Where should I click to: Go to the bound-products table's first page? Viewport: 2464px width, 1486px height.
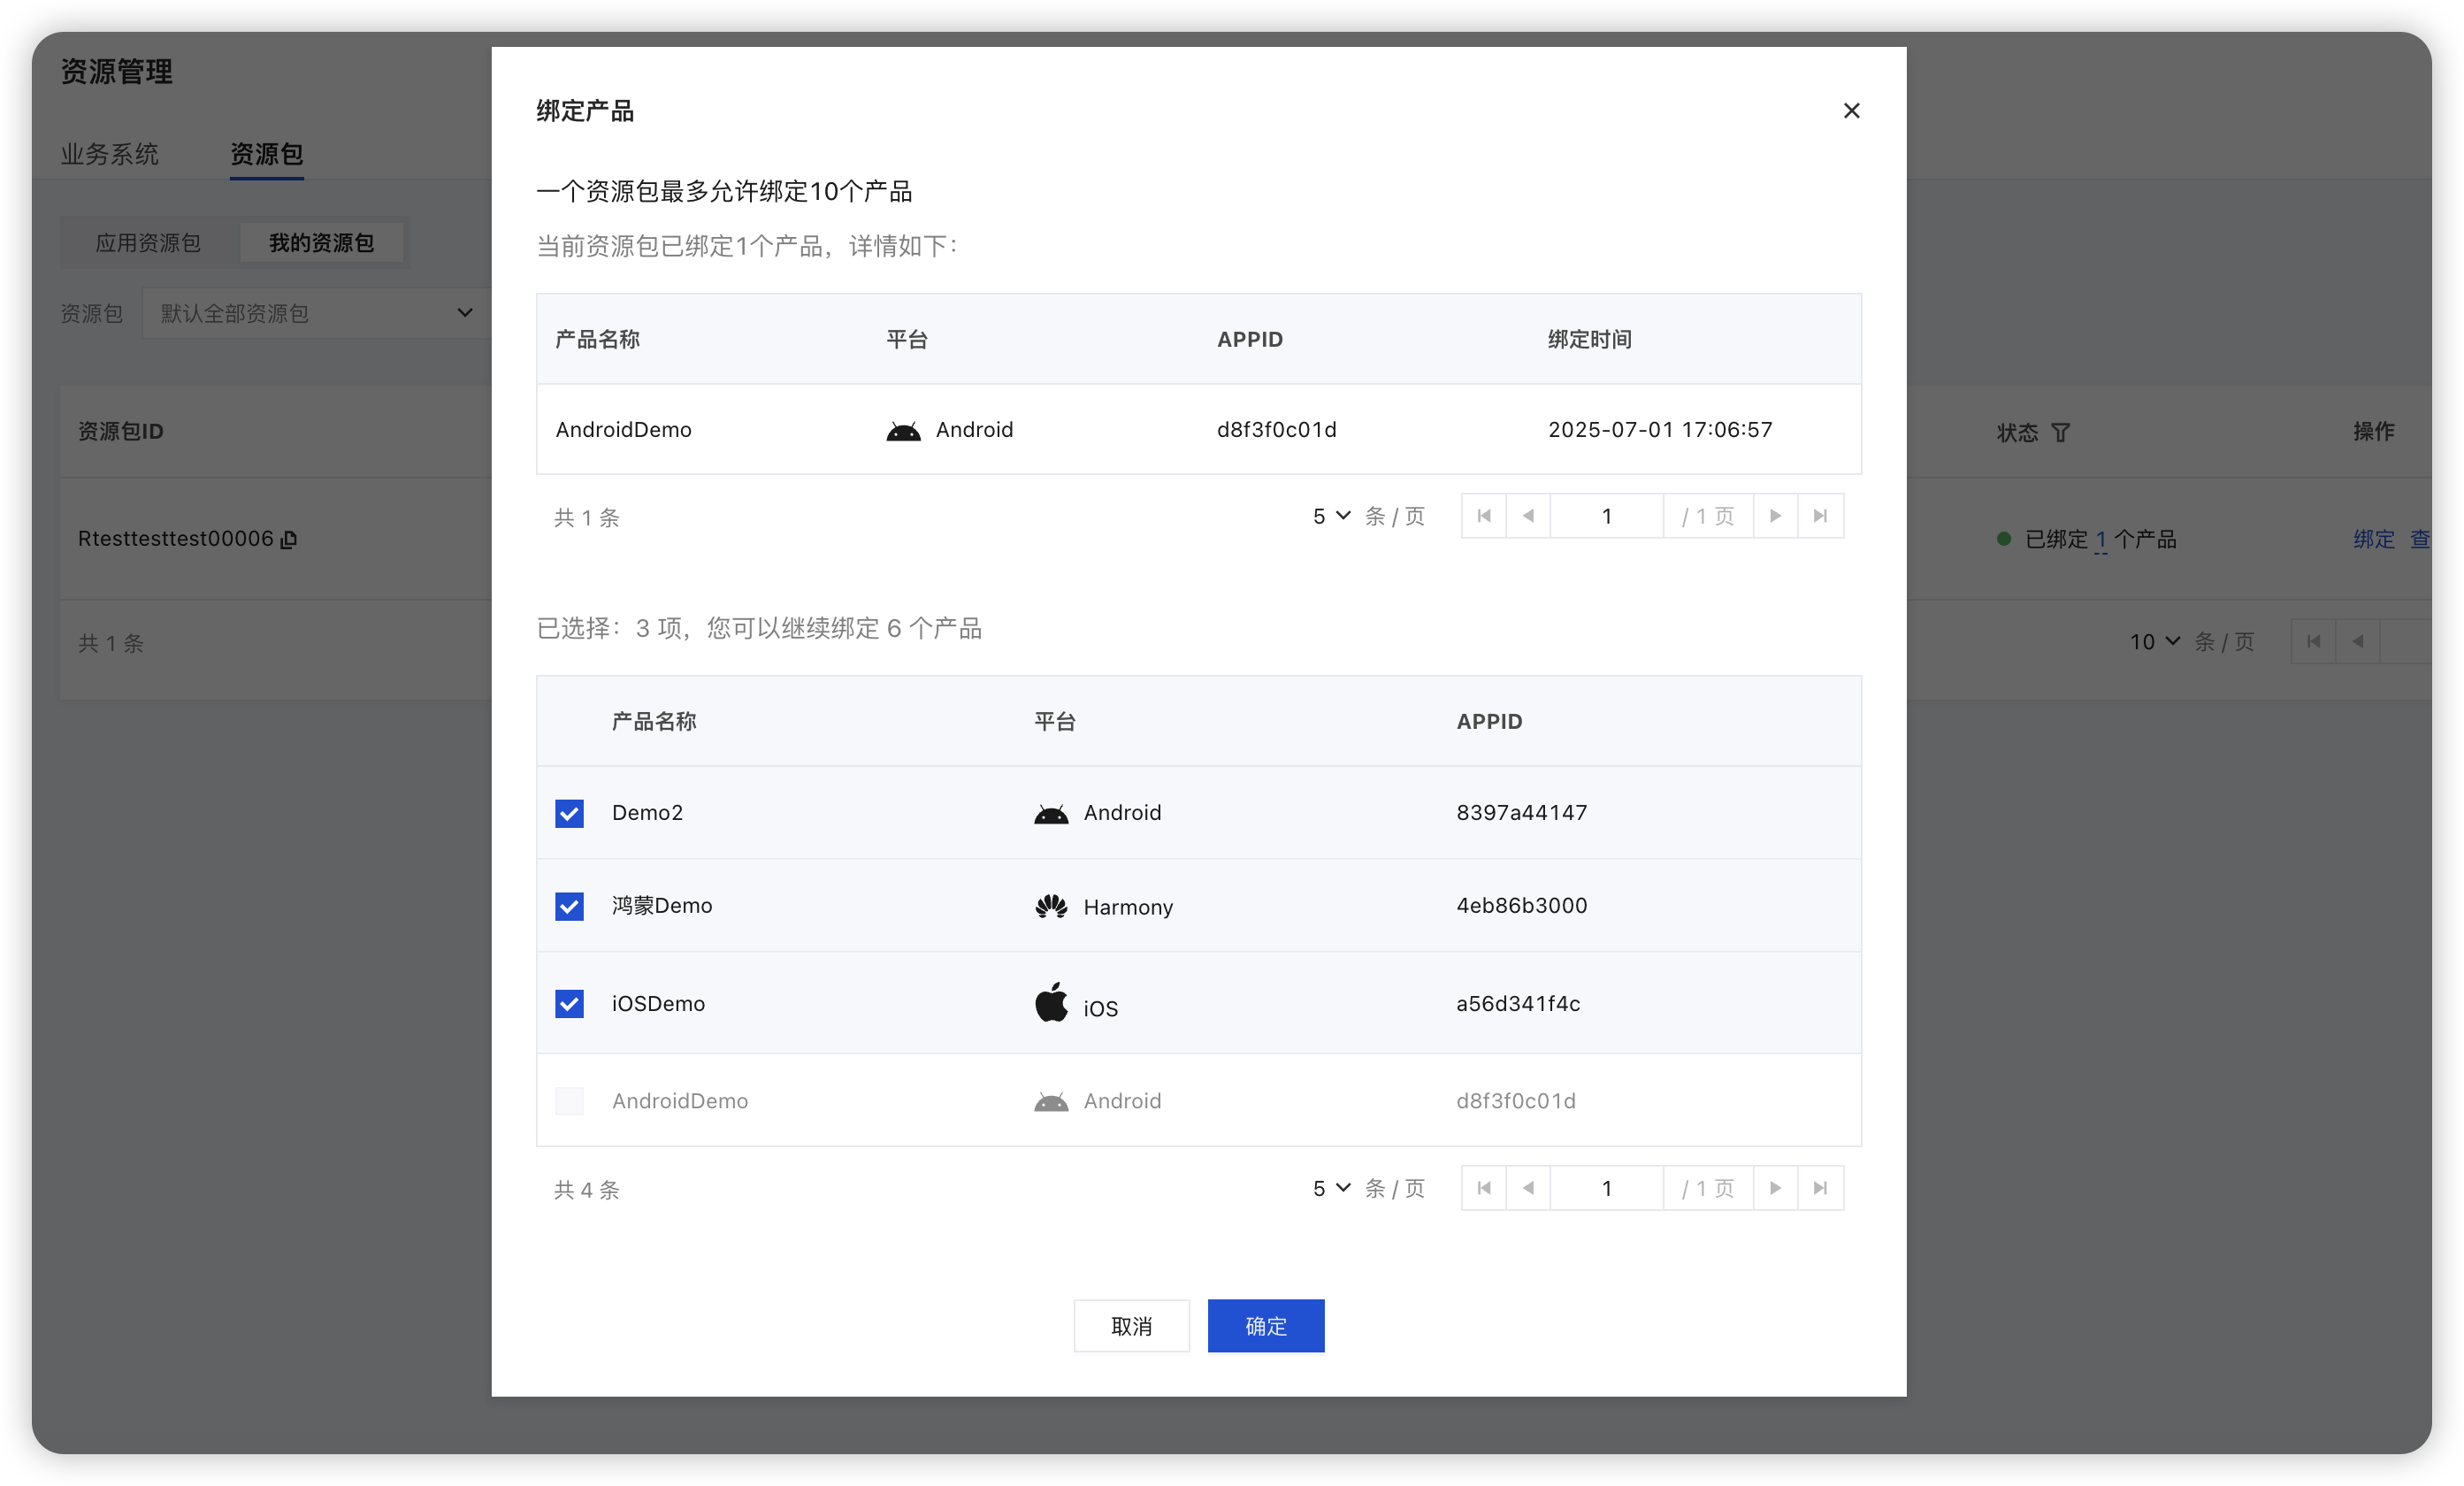tap(1484, 516)
